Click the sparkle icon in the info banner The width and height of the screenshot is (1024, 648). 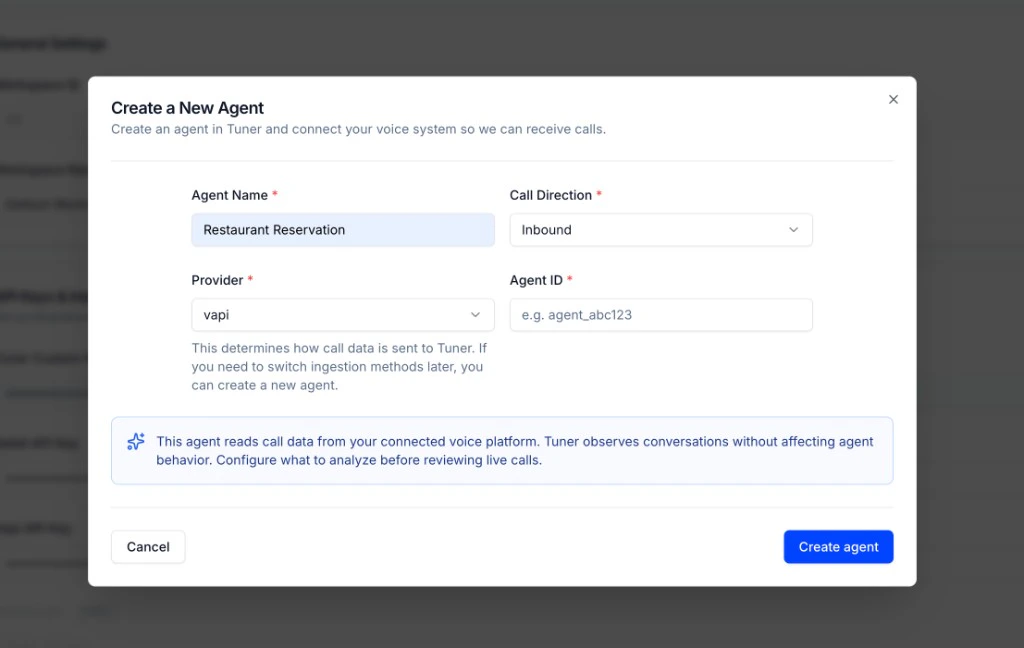pyautogui.click(x=136, y=441)
